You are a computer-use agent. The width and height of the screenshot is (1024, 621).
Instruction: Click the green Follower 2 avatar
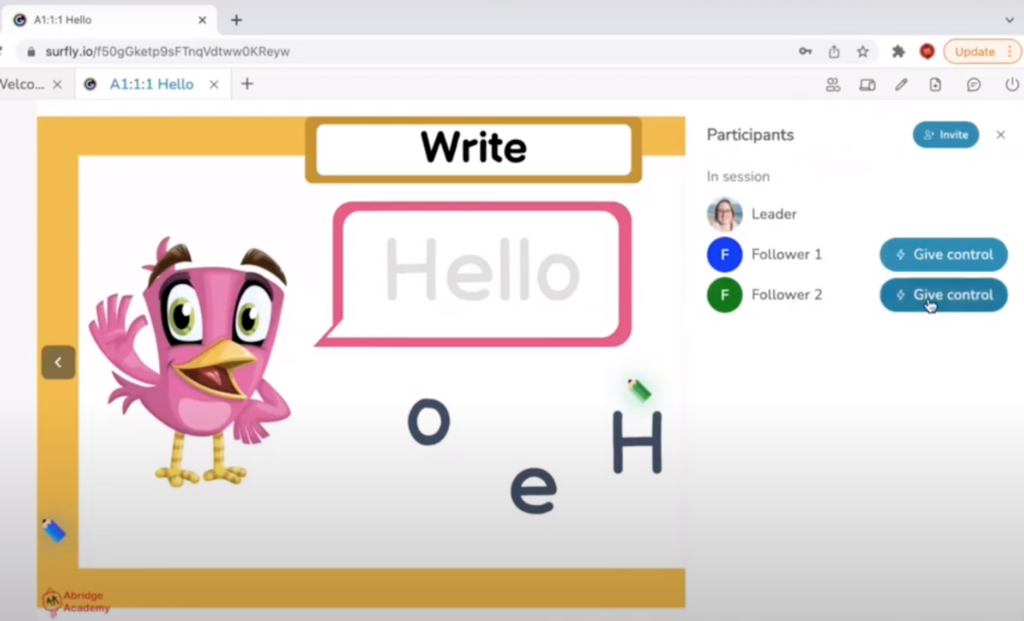(724, 295)
